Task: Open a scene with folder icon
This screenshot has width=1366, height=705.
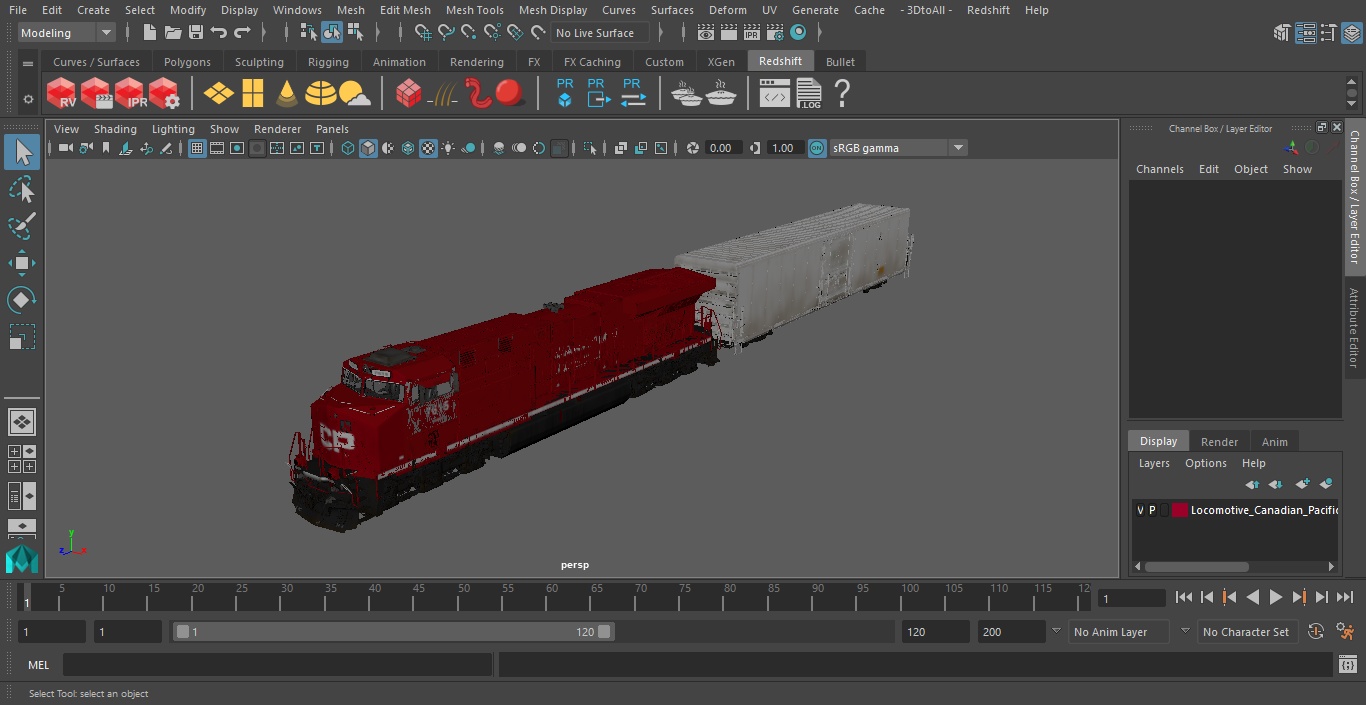Action: 173,33
